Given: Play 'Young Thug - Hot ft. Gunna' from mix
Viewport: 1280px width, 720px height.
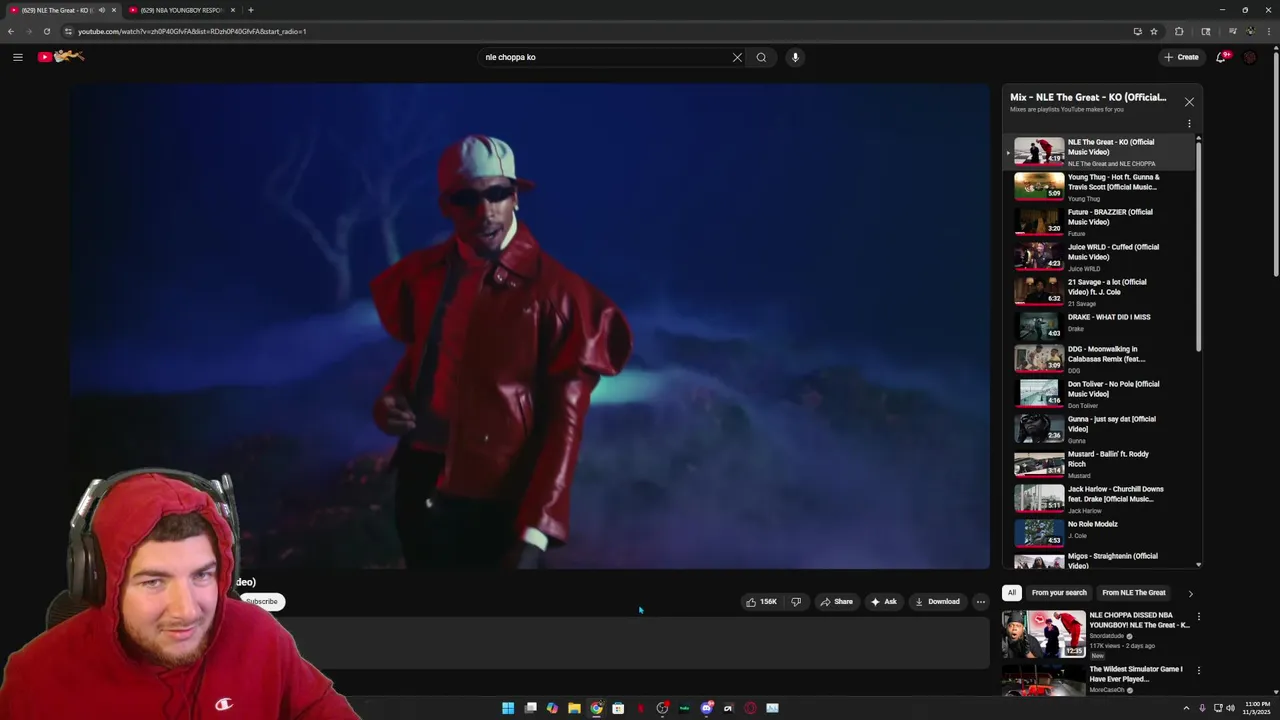Looking at the screenshot, I should point(1098,187).
